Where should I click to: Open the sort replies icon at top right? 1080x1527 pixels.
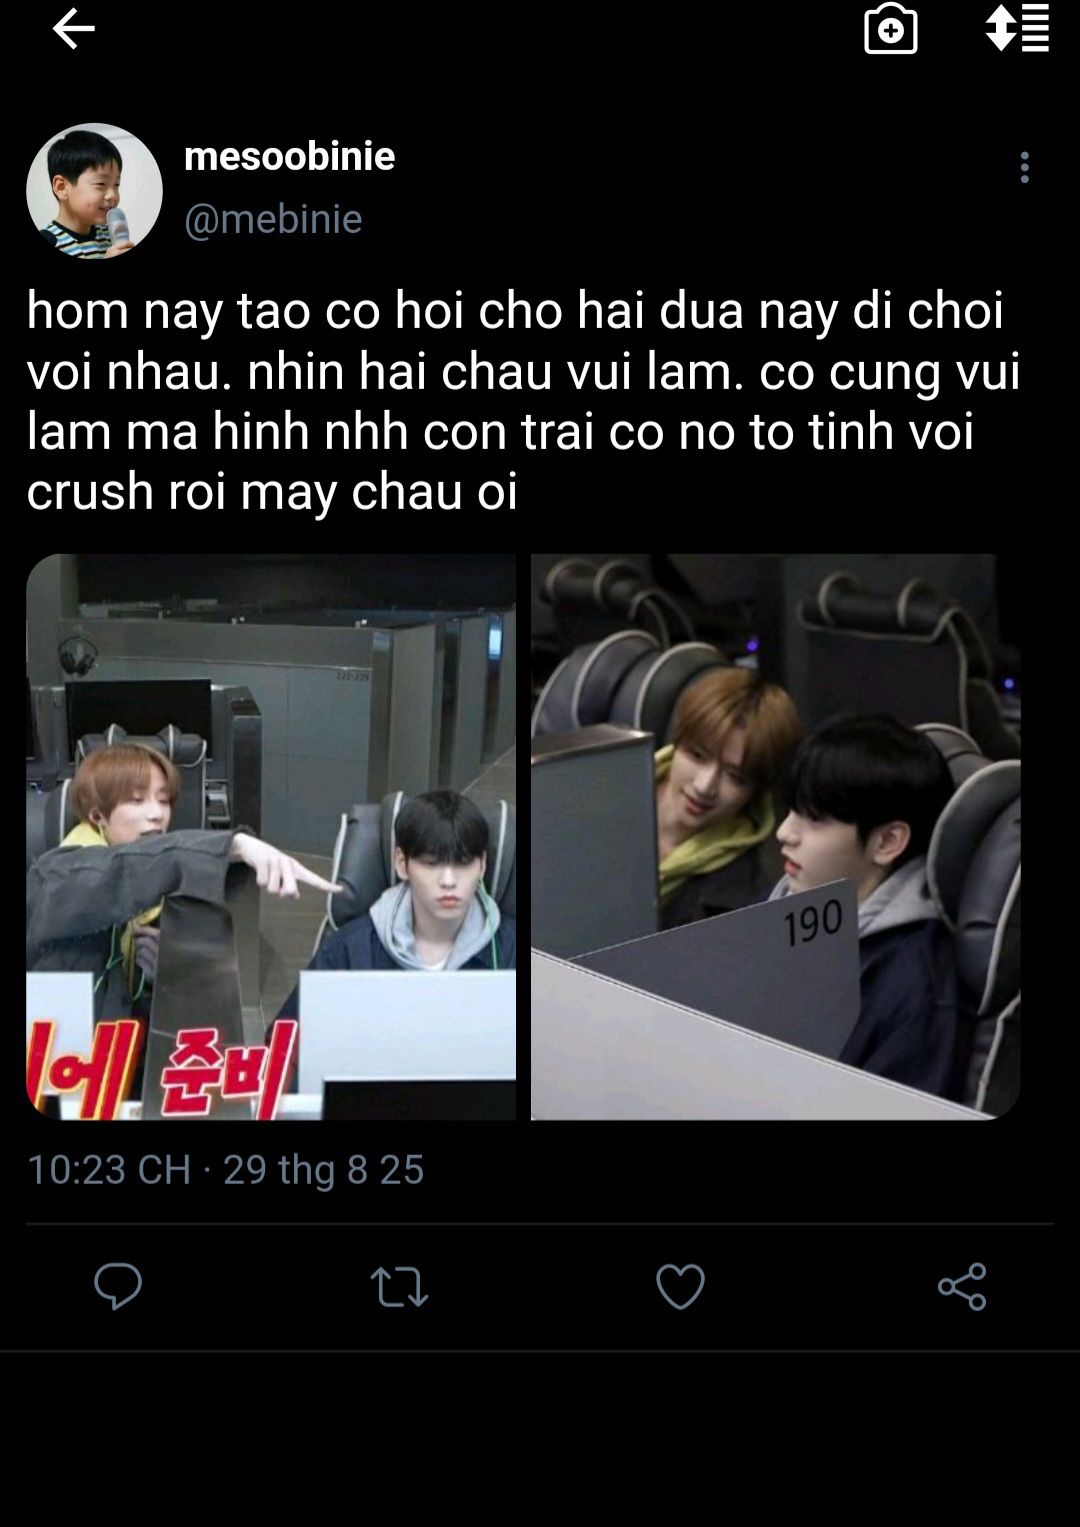(x=1017, y=28)
